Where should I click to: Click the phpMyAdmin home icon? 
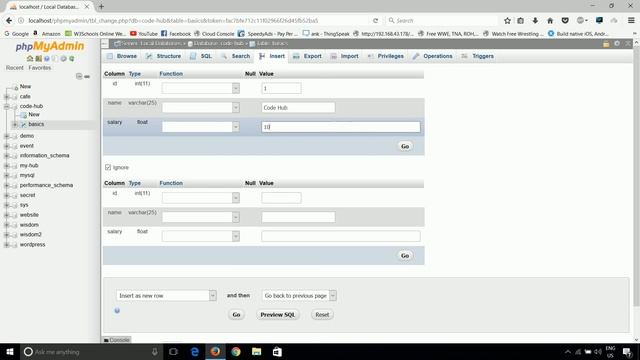pyautogui.click(x=30, y=59)
